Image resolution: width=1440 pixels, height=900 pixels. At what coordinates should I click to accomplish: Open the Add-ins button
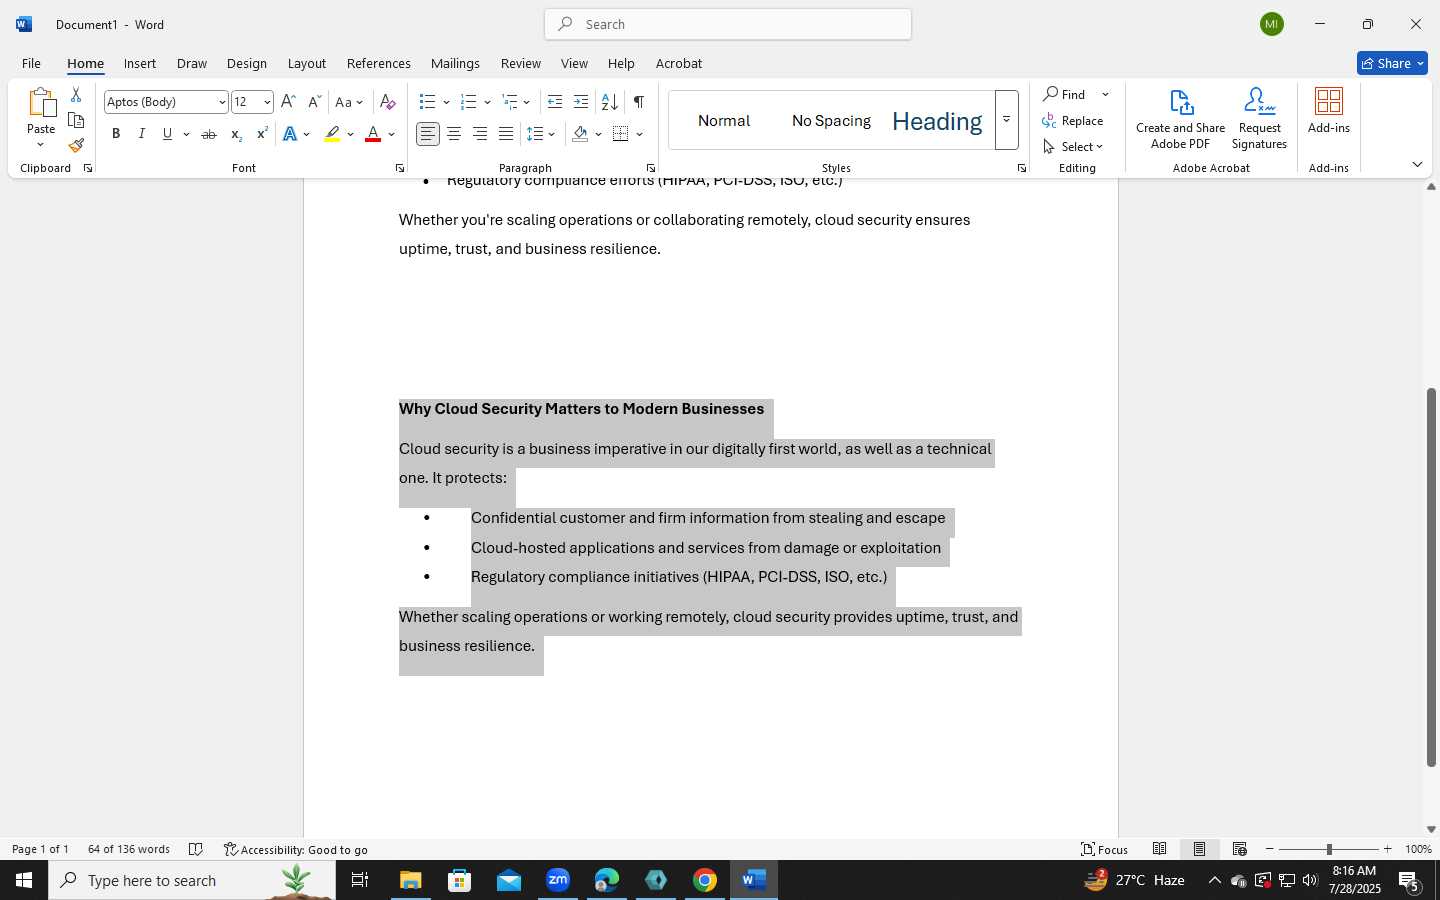[1329, 111]
